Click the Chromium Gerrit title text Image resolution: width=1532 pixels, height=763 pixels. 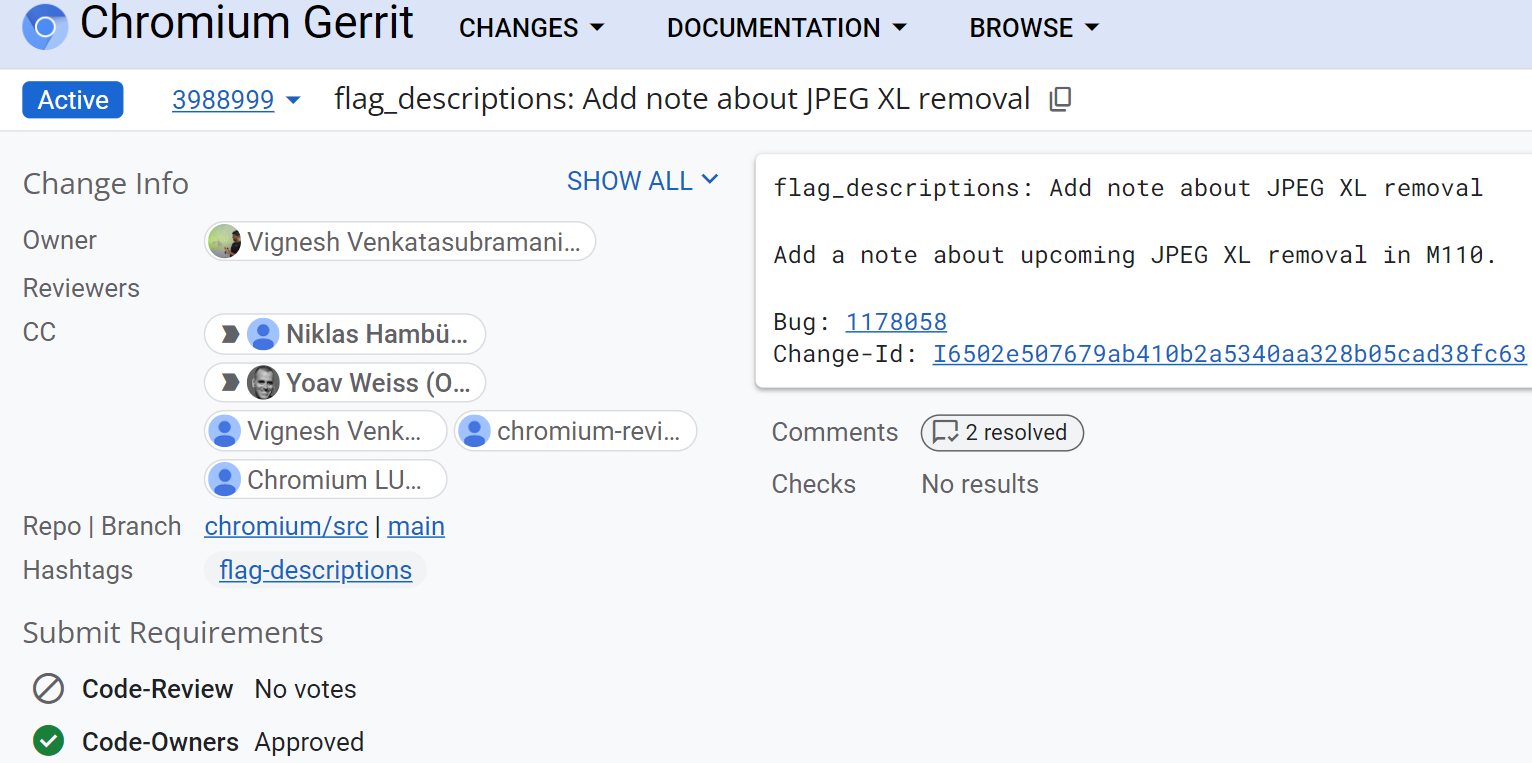247,23
